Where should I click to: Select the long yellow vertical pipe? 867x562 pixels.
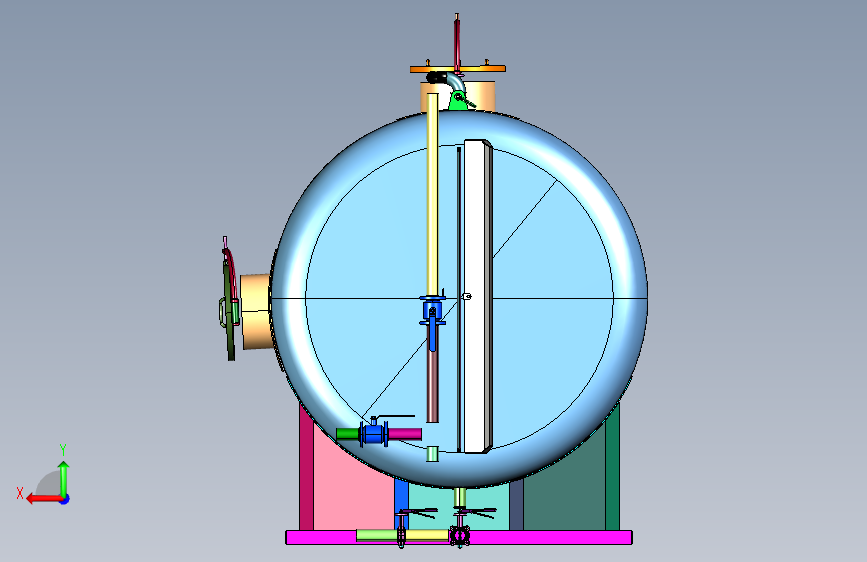pos(432,194)
